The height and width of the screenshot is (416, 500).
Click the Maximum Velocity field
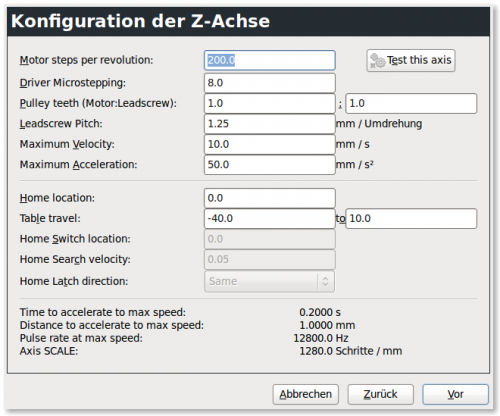(x=270, y=144)
